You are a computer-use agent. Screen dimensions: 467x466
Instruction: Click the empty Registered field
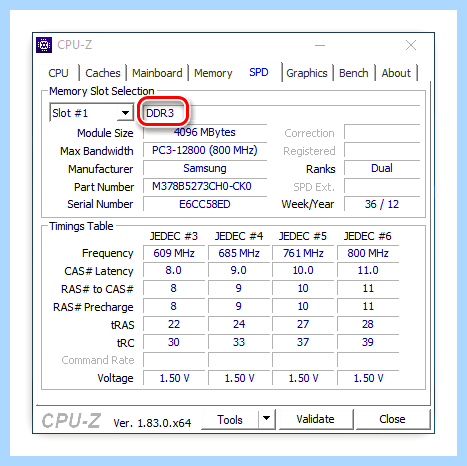(x=382, y=150)
